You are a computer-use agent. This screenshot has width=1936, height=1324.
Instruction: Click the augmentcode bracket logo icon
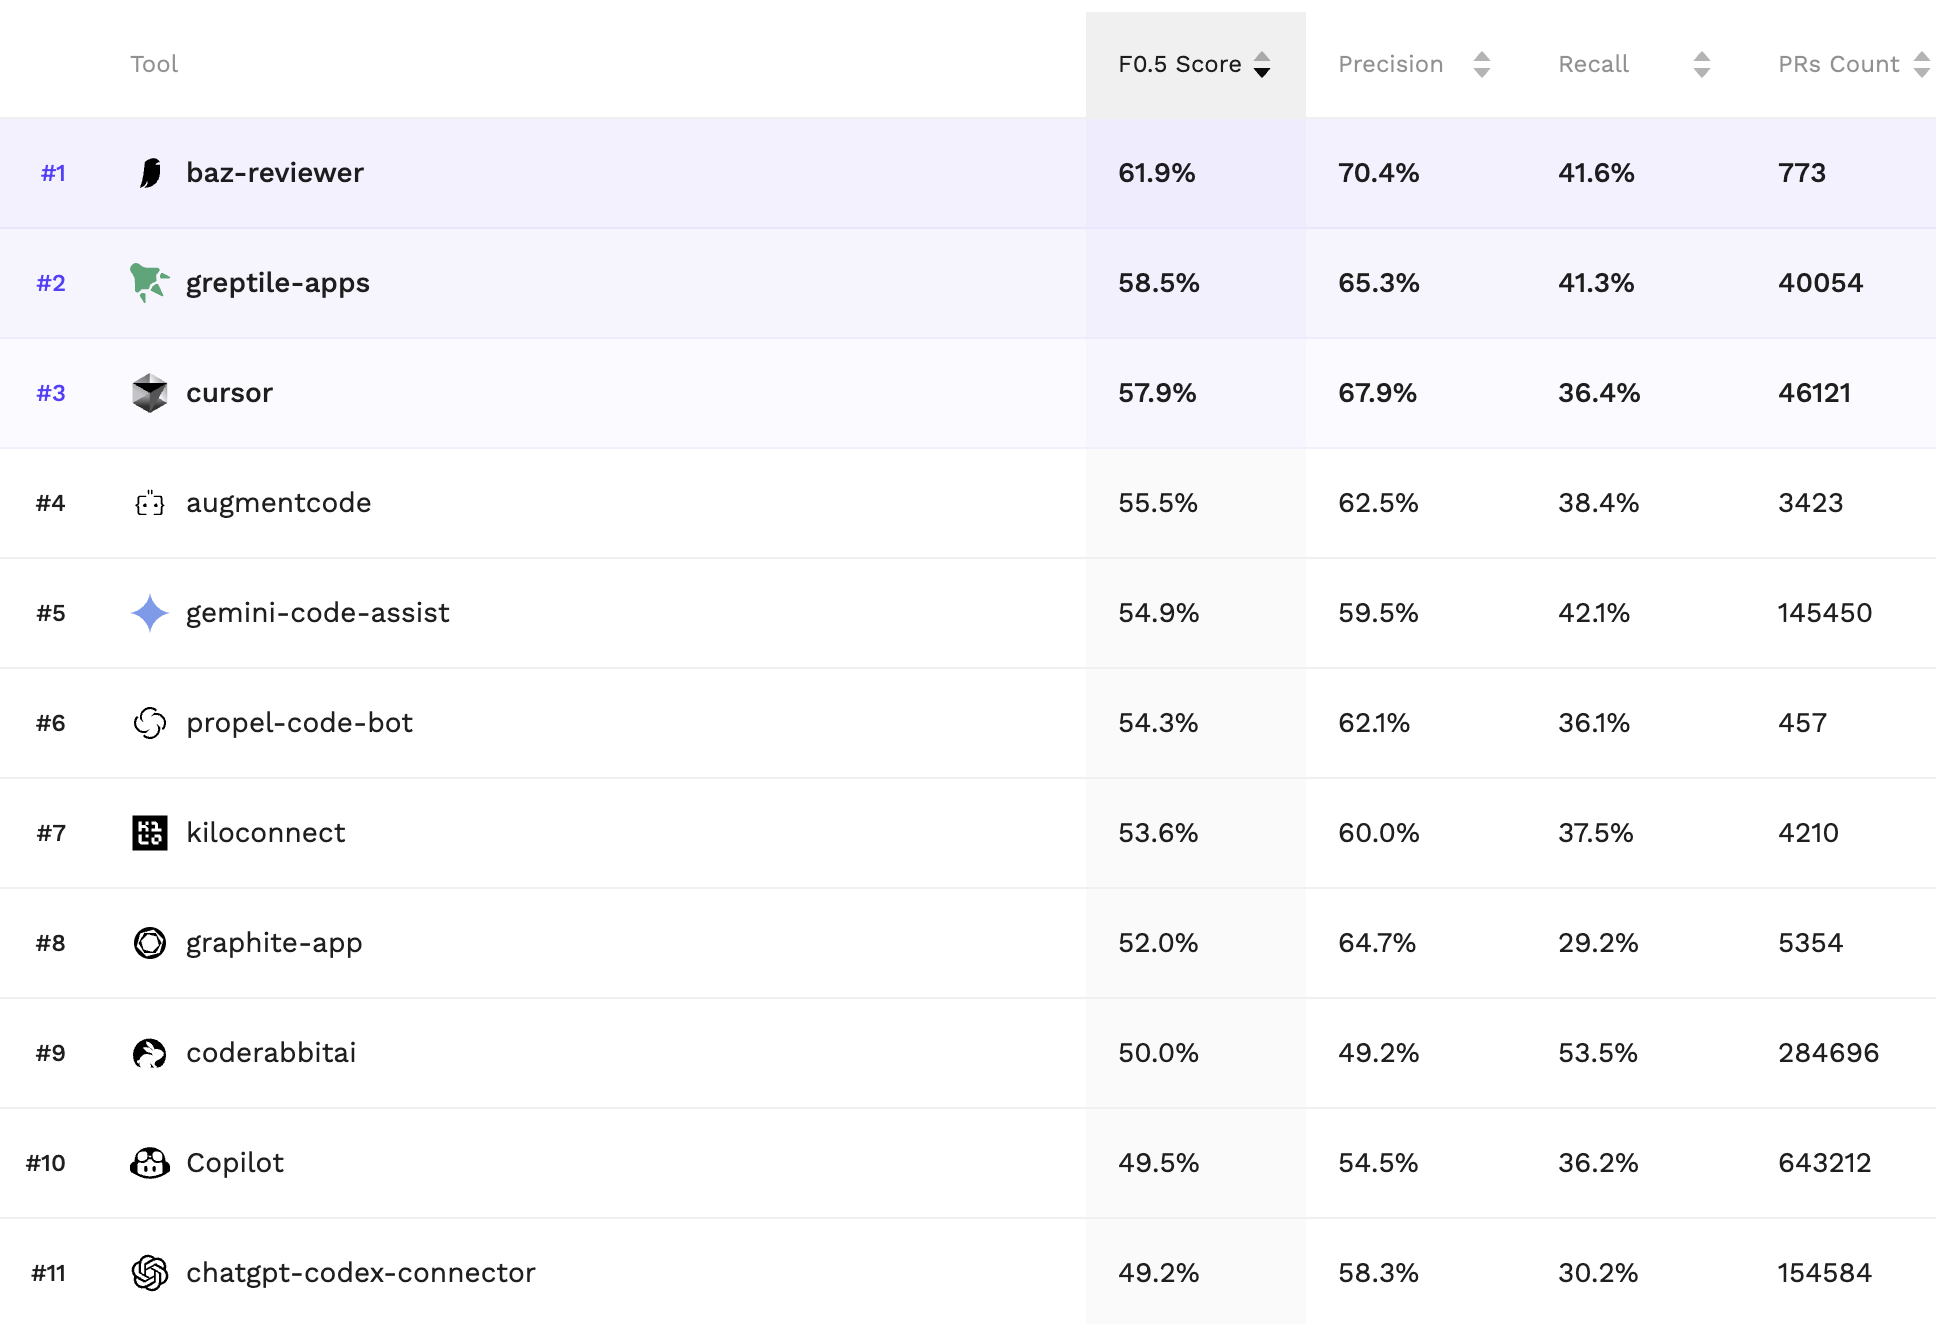(150, 503)
